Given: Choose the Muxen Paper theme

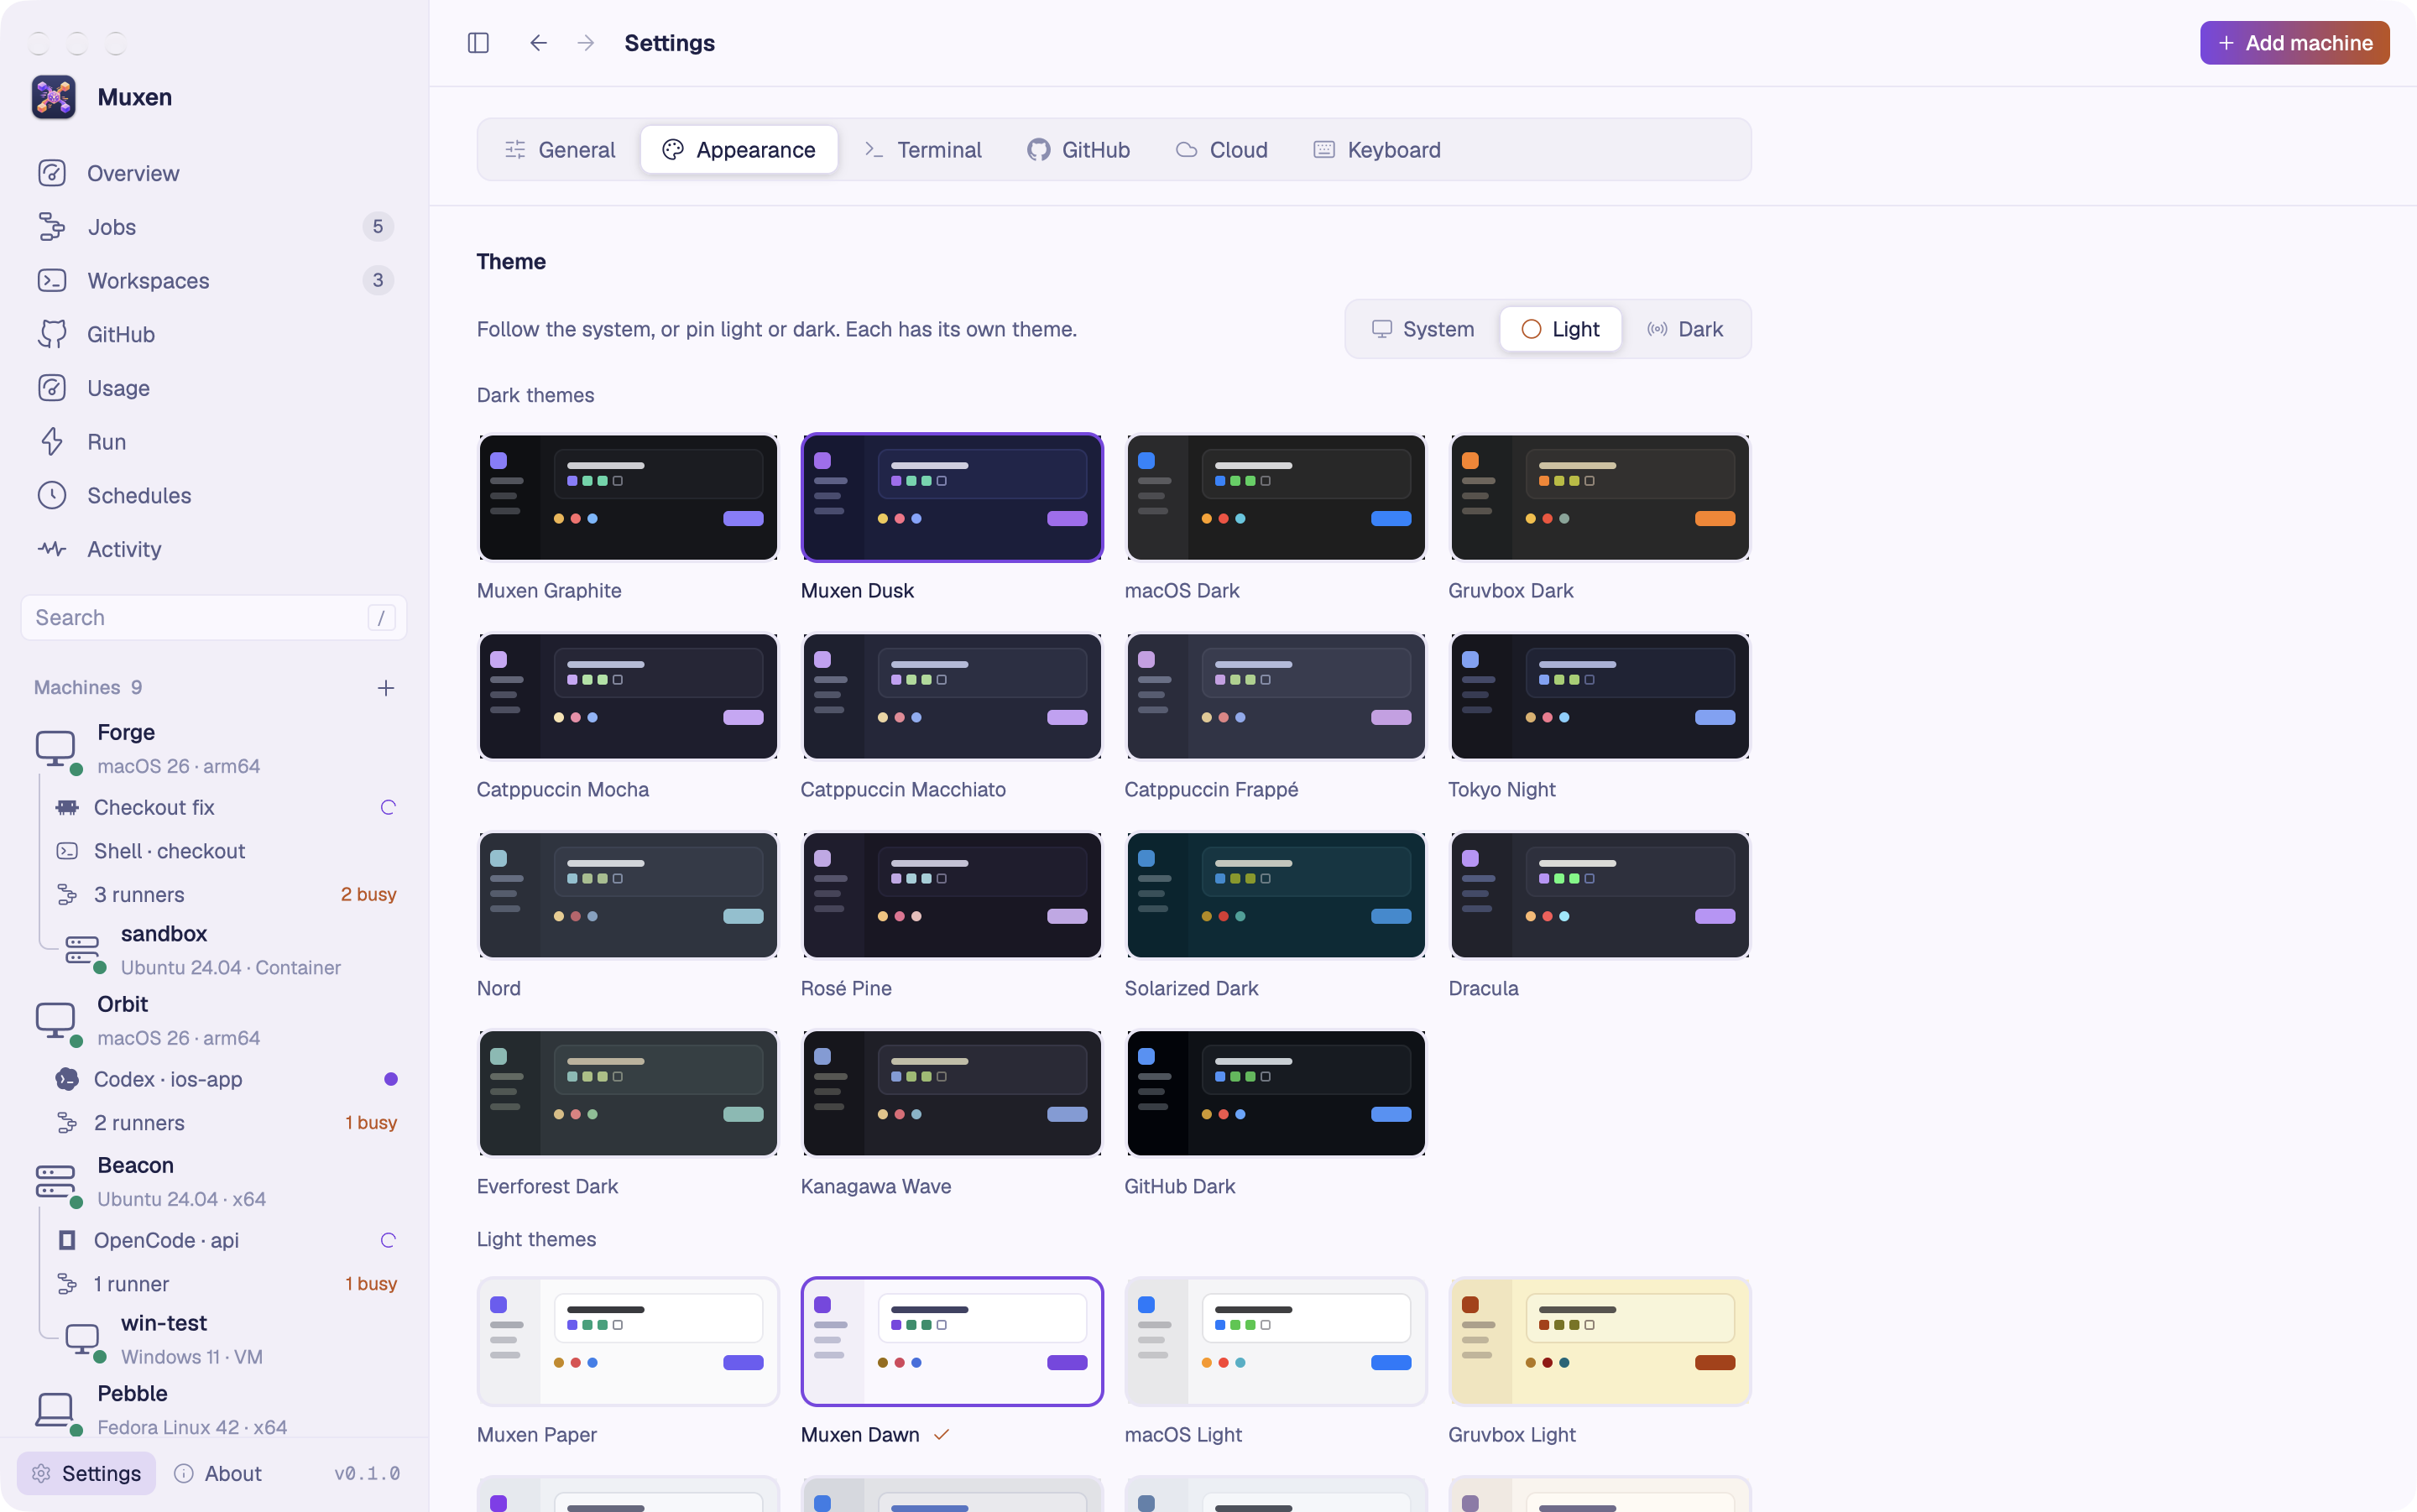Looking at the screenshot, I should coord(628,1341).
